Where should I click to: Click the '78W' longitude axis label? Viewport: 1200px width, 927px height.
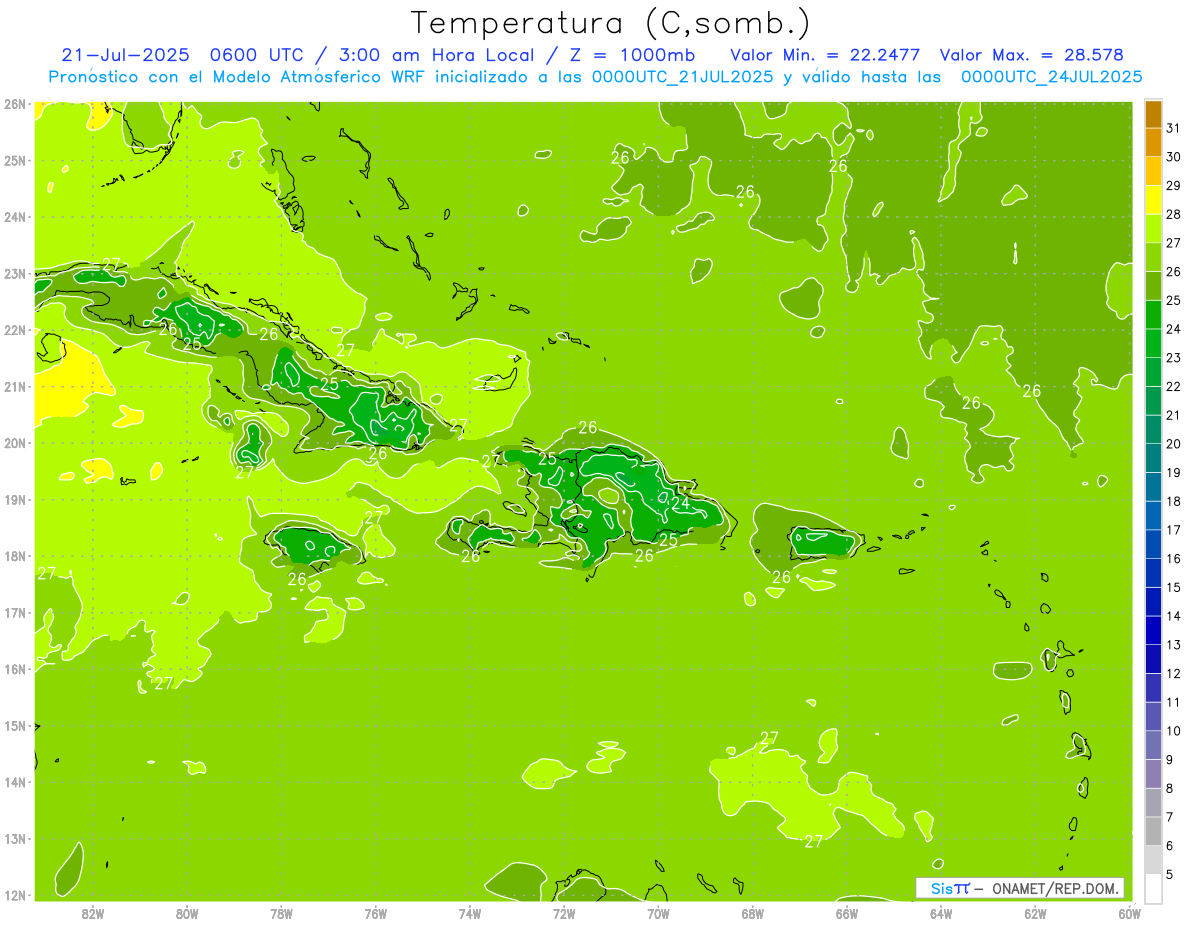pos(281,913)
